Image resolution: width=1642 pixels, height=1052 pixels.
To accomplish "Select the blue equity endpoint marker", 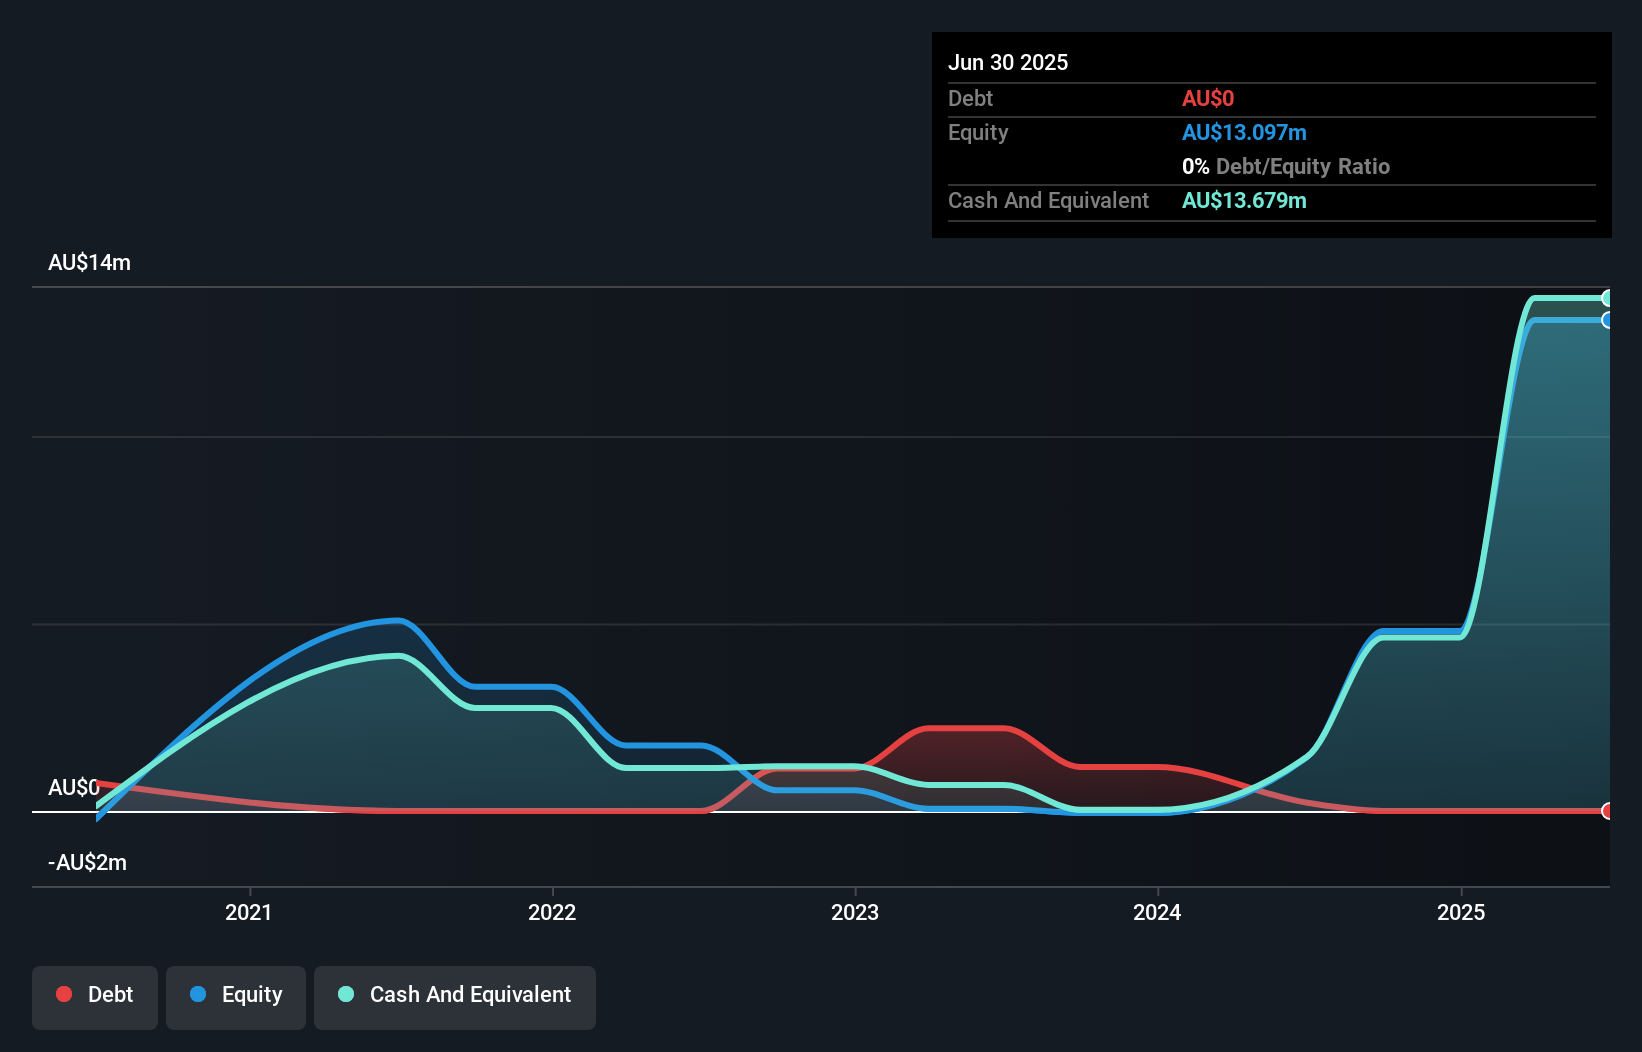I will tap(1607, 320).
